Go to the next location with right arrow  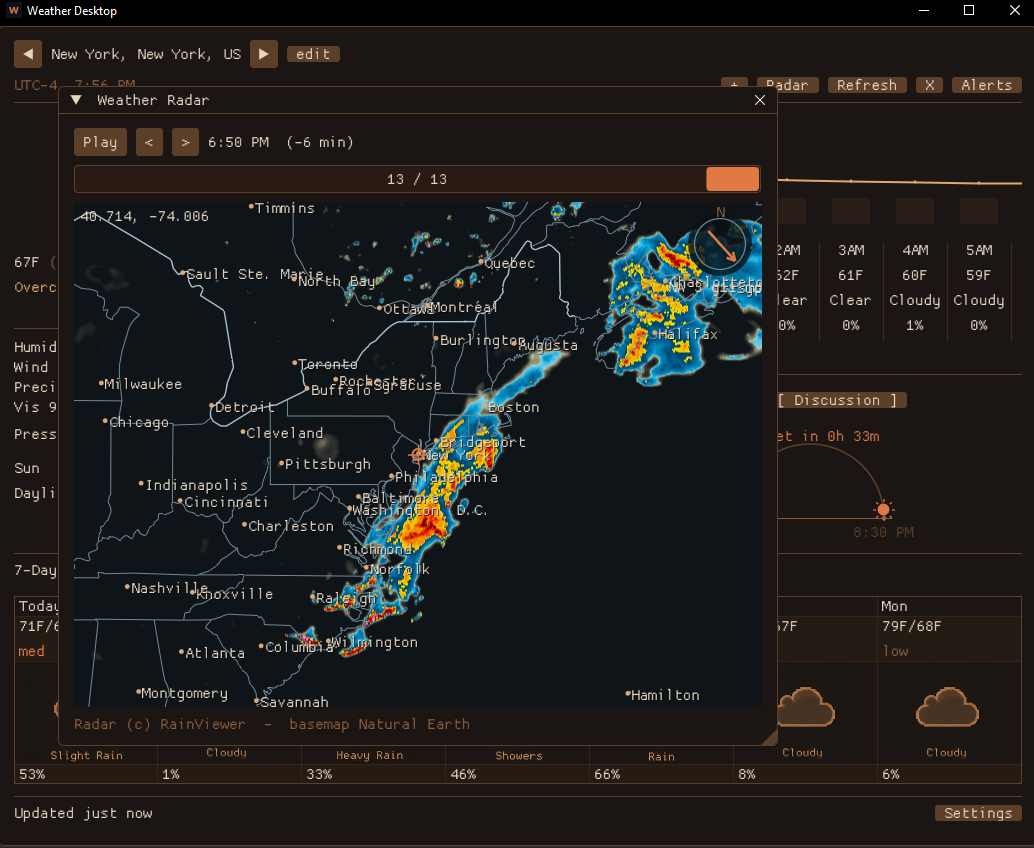(x=264, y=54)
